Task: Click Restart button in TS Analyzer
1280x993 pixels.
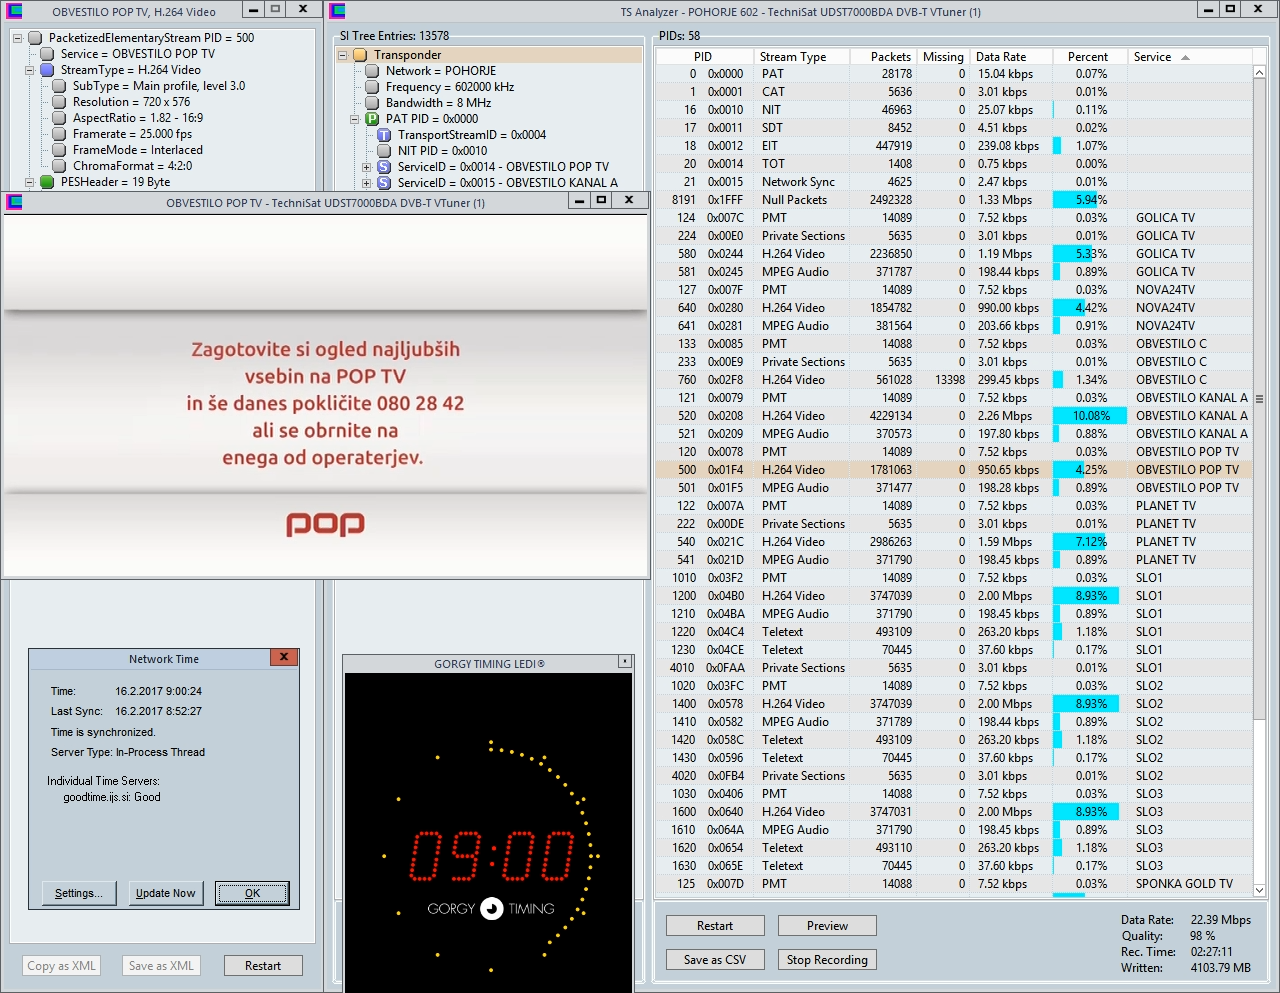Action: coord(715,926)
